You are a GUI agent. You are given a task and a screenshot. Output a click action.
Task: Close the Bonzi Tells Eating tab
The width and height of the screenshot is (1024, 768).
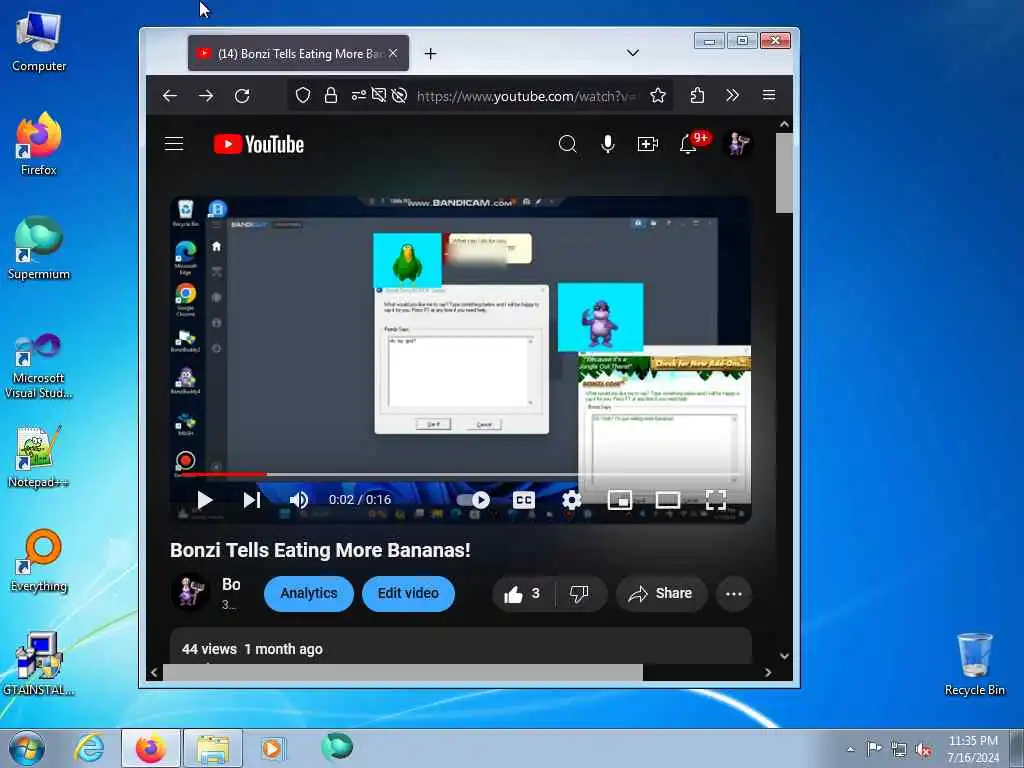[392, 54]
